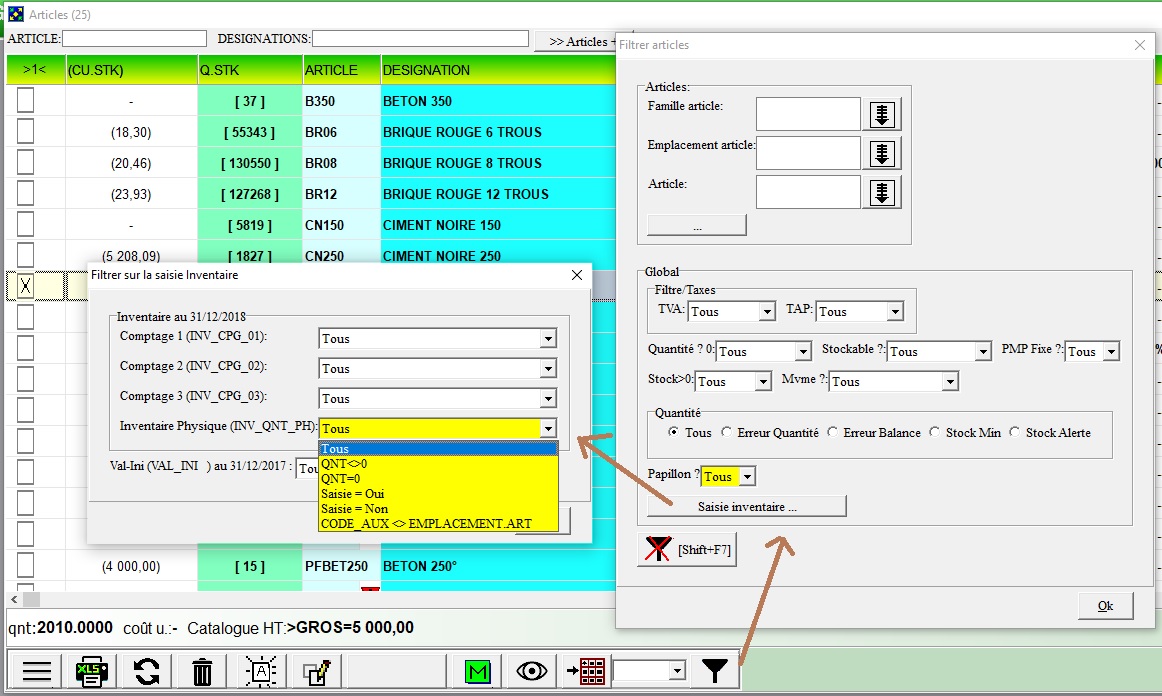Image resolution: width=1162 pixels, height=696 pixels.
Task: Click the select-all 'A' marquee icon
Action: 261,672
